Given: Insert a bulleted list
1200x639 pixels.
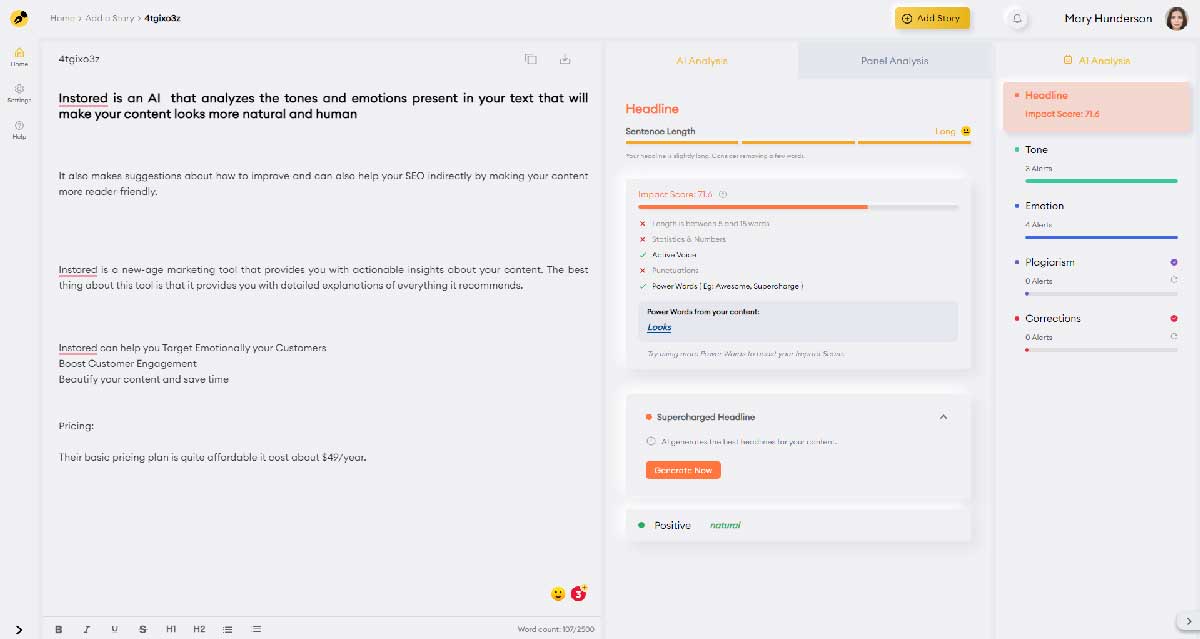Looking at the screenshot, I should click(228, 629).
